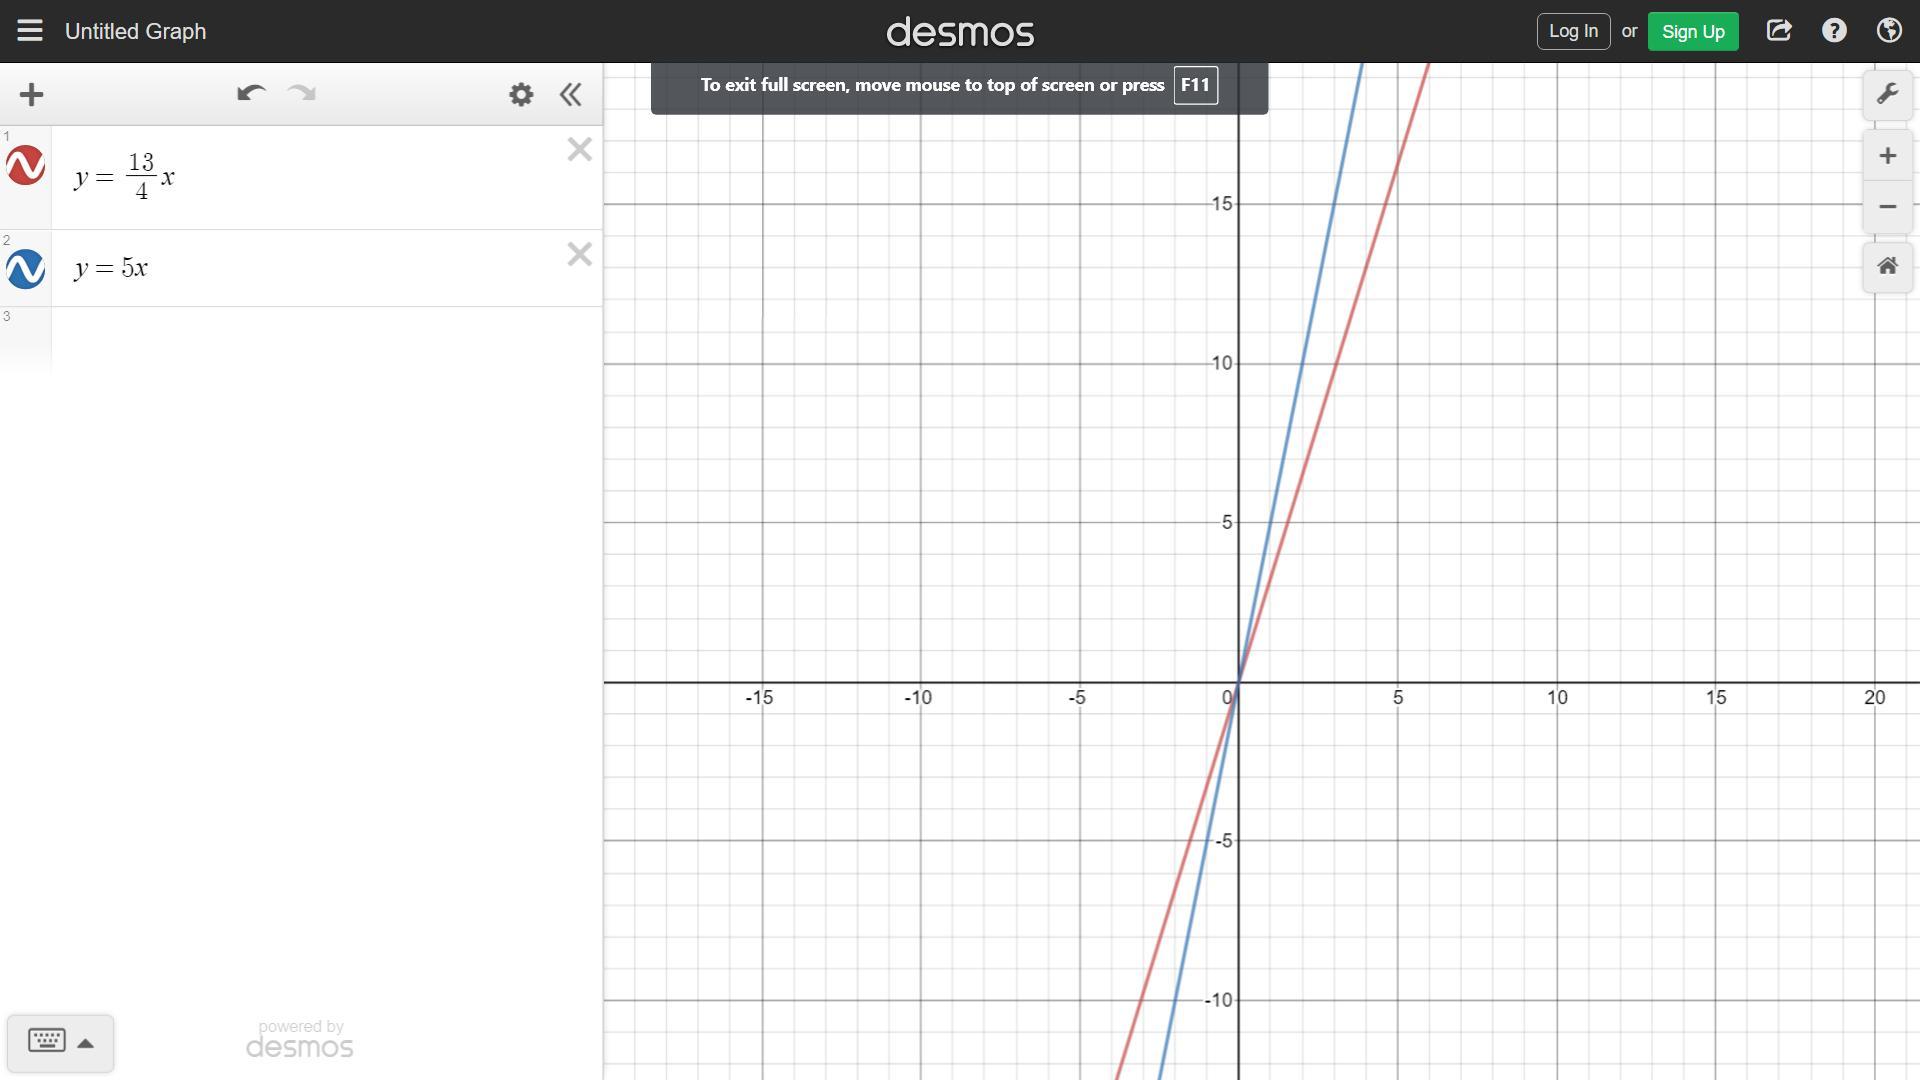Click the redo arrow
The width and height of the screenshot is (1920, 1080).
(x=301, y=94)
